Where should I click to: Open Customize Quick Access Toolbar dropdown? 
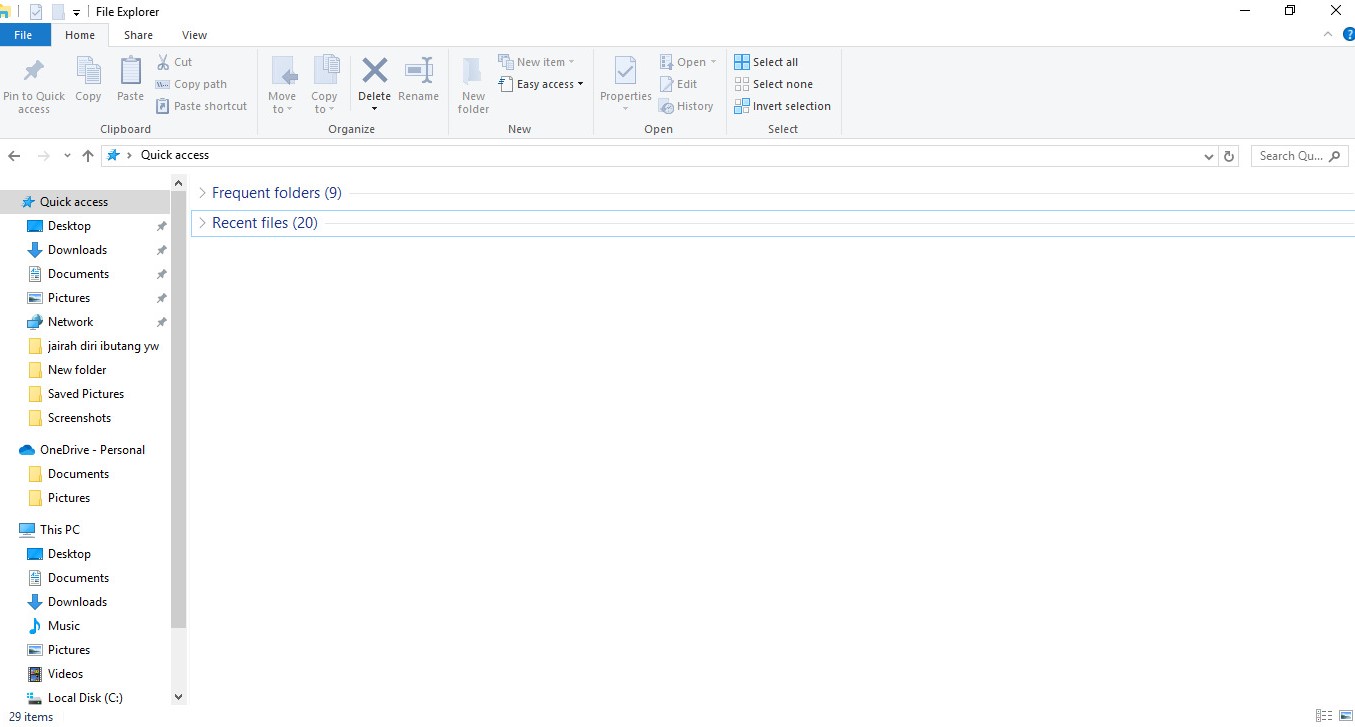point(77,12)
